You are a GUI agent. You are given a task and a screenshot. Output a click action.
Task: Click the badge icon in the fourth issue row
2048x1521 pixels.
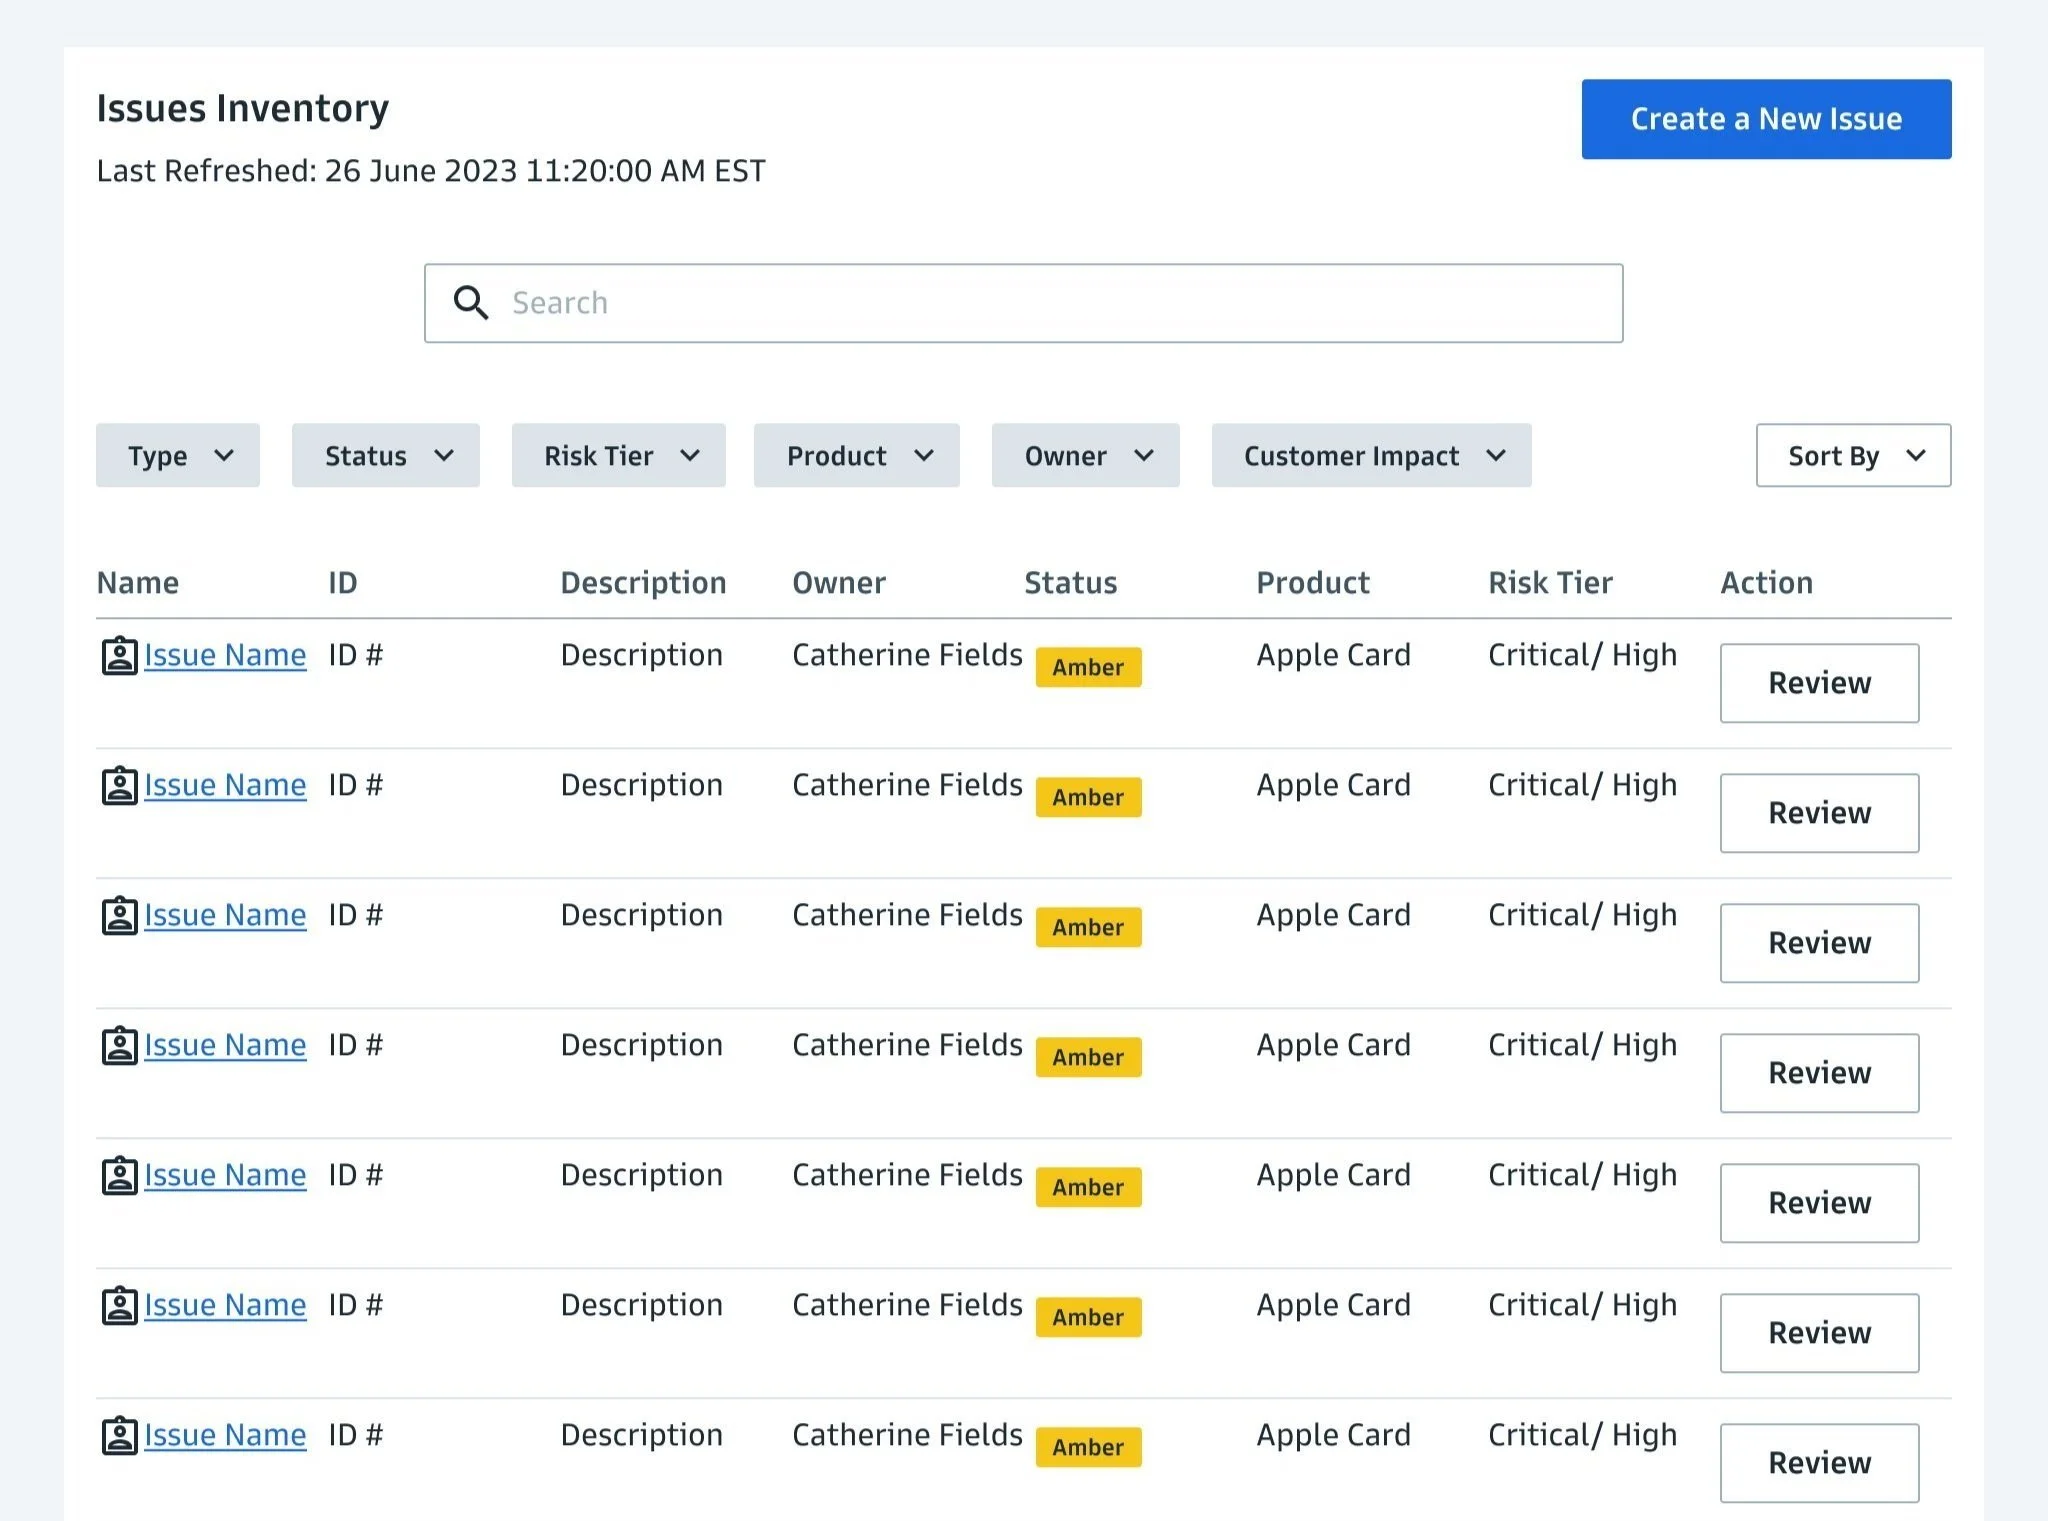pos(120,1046)
